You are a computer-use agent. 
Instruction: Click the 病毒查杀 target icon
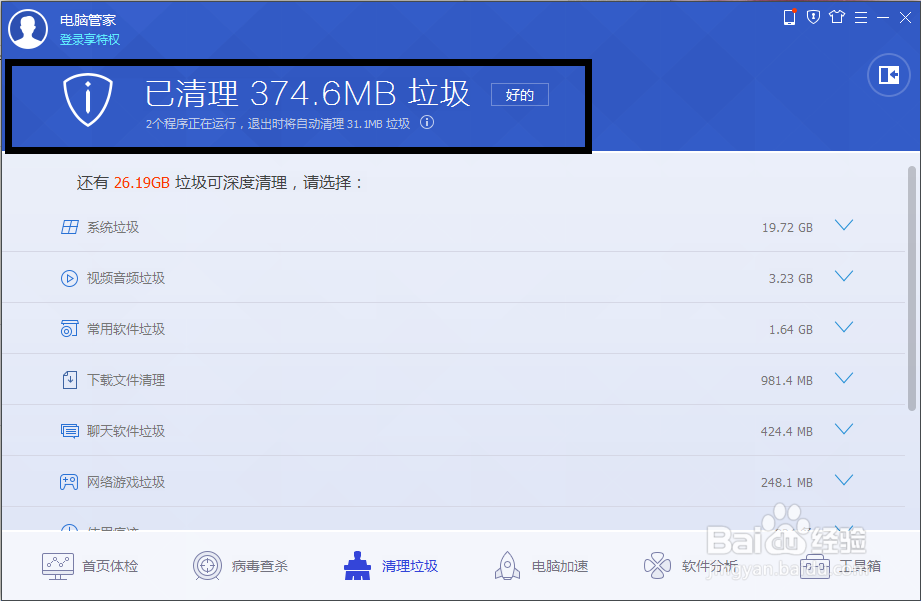tap(207, 566)
